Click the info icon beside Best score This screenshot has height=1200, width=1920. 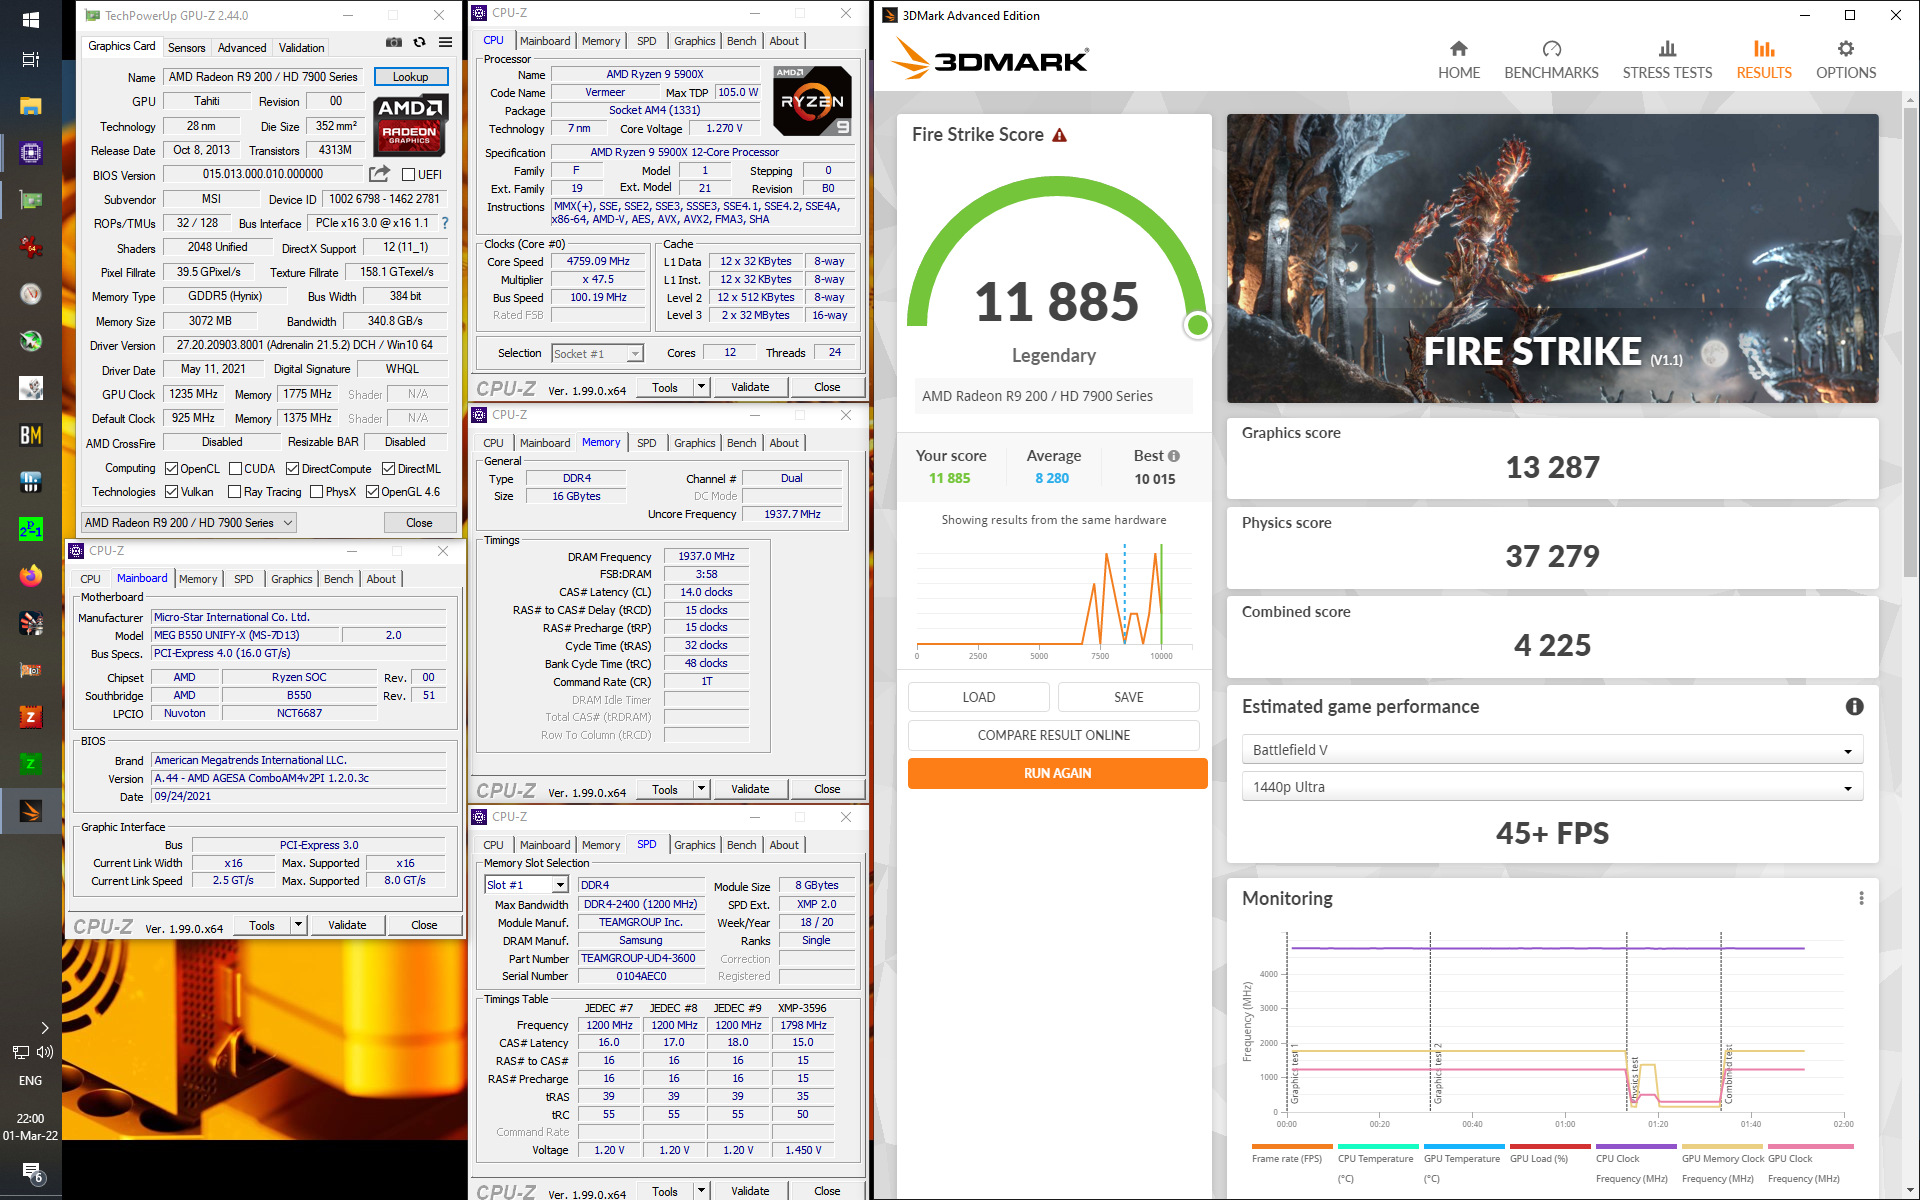coord(1174,456)
